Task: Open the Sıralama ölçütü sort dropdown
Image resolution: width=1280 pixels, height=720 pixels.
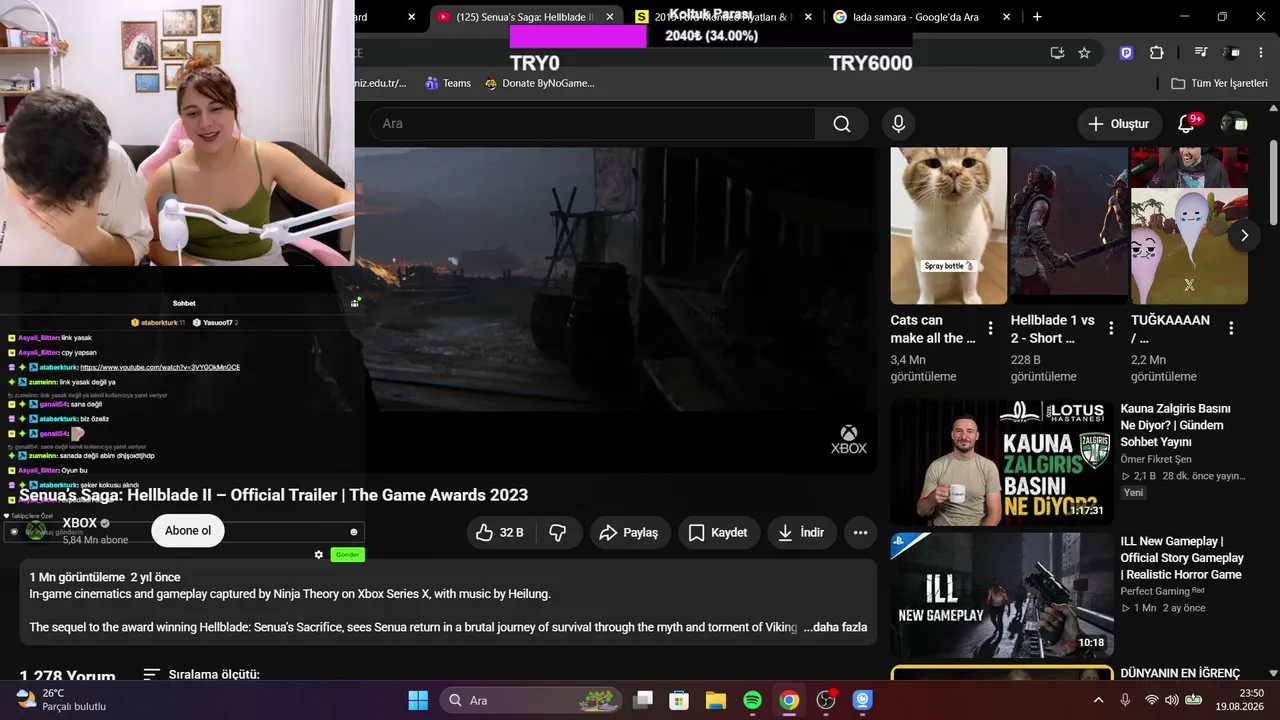Action: tap(202, 675)
